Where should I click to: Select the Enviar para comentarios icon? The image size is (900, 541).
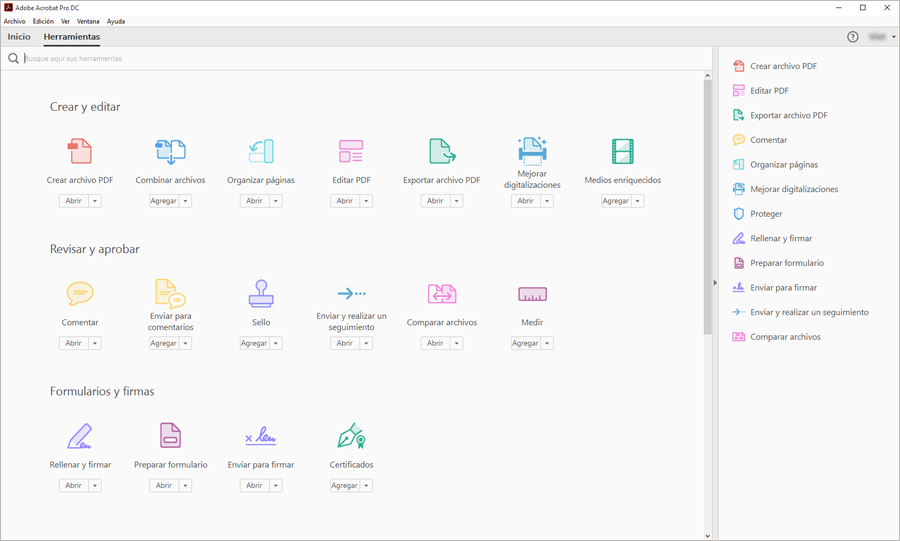pyautogui.click(x=170, y=293)
